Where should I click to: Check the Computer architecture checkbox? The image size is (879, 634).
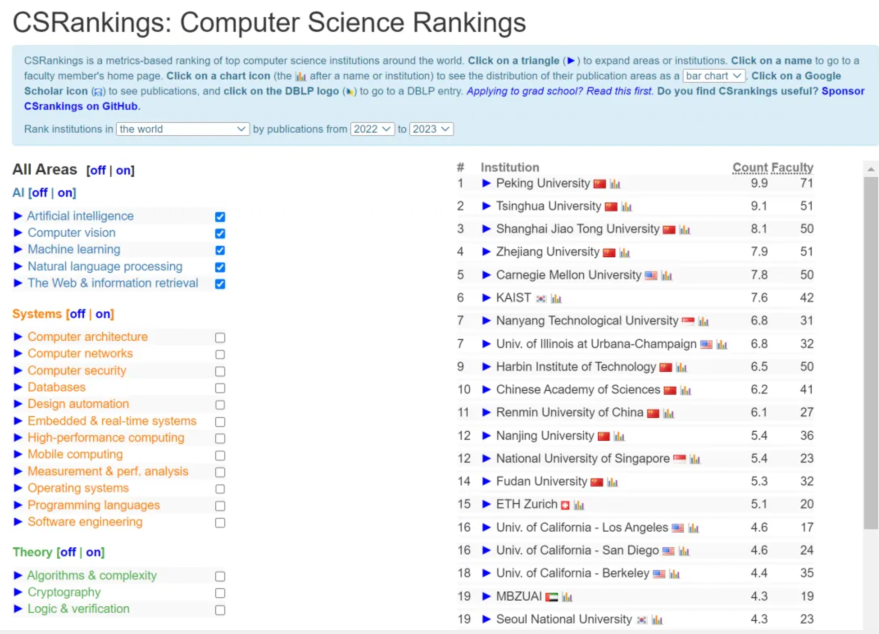(220, 337)
